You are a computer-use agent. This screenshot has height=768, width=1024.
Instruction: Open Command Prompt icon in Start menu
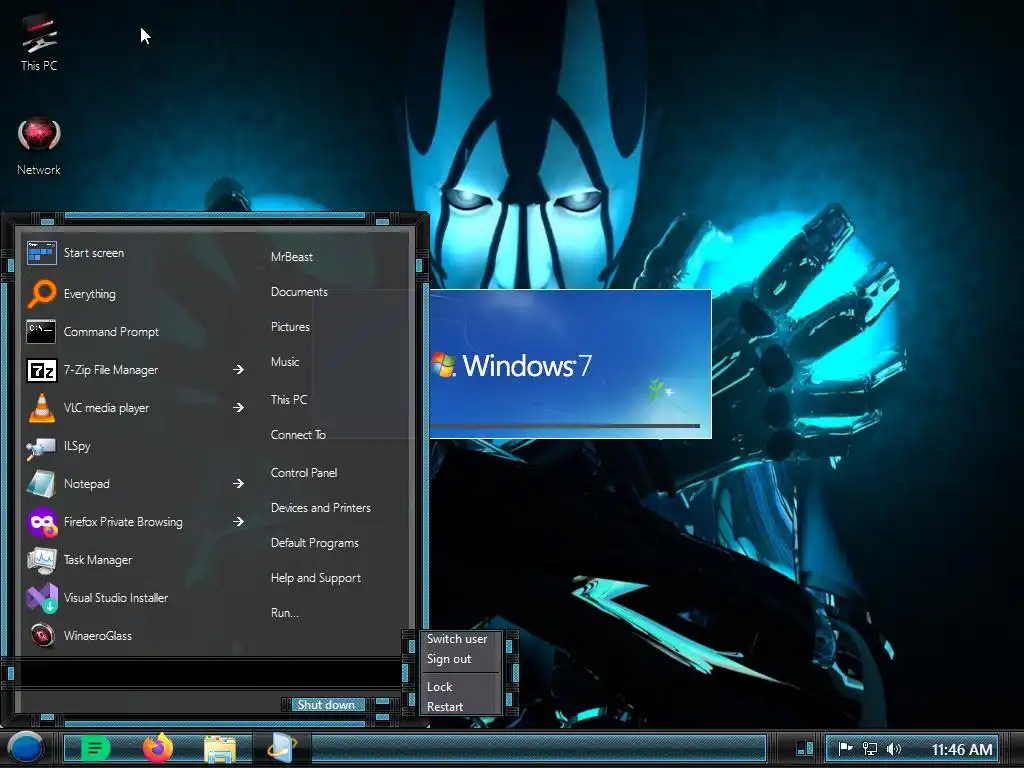pos(40,332)
